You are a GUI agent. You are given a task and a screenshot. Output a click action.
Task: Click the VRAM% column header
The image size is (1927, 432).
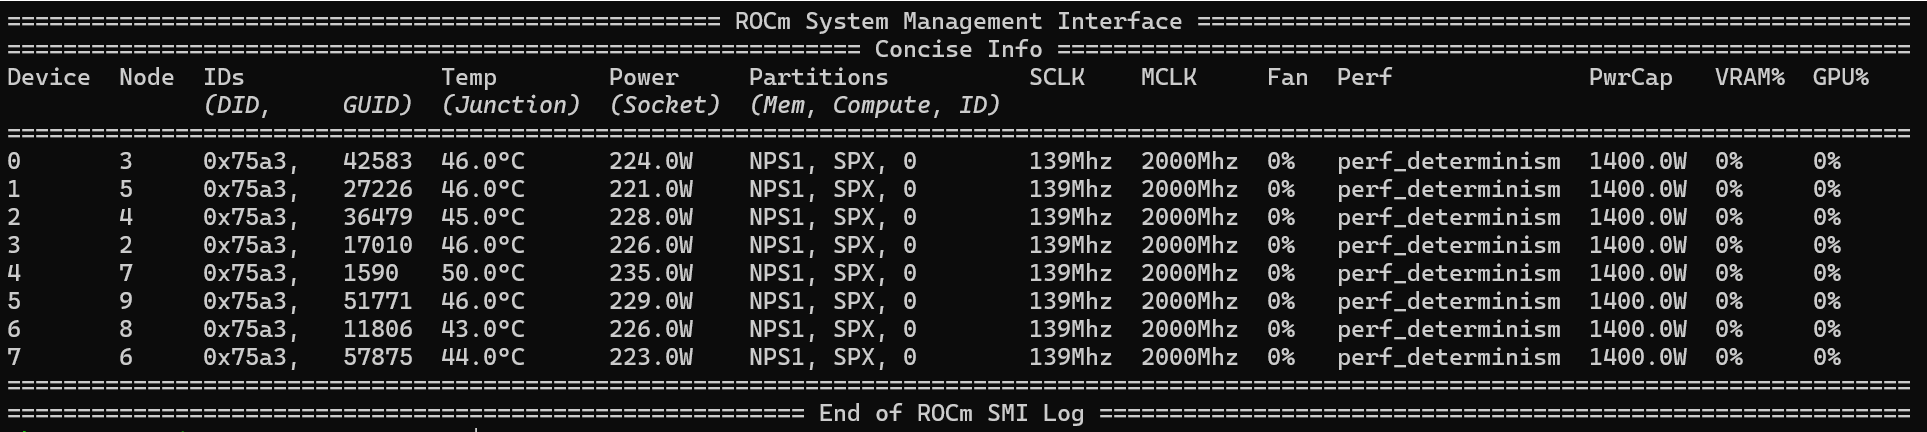[x=1749, y=77]
